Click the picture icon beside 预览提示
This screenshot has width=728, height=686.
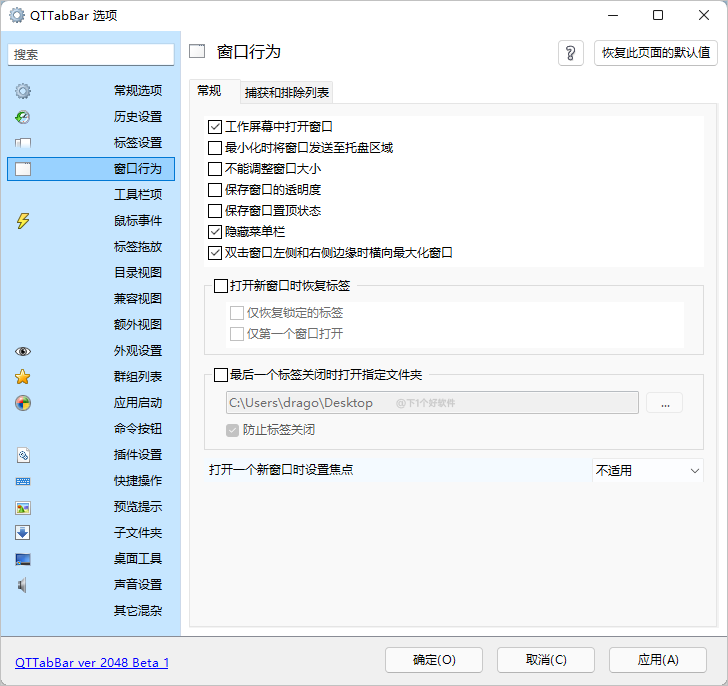point(23,508)
